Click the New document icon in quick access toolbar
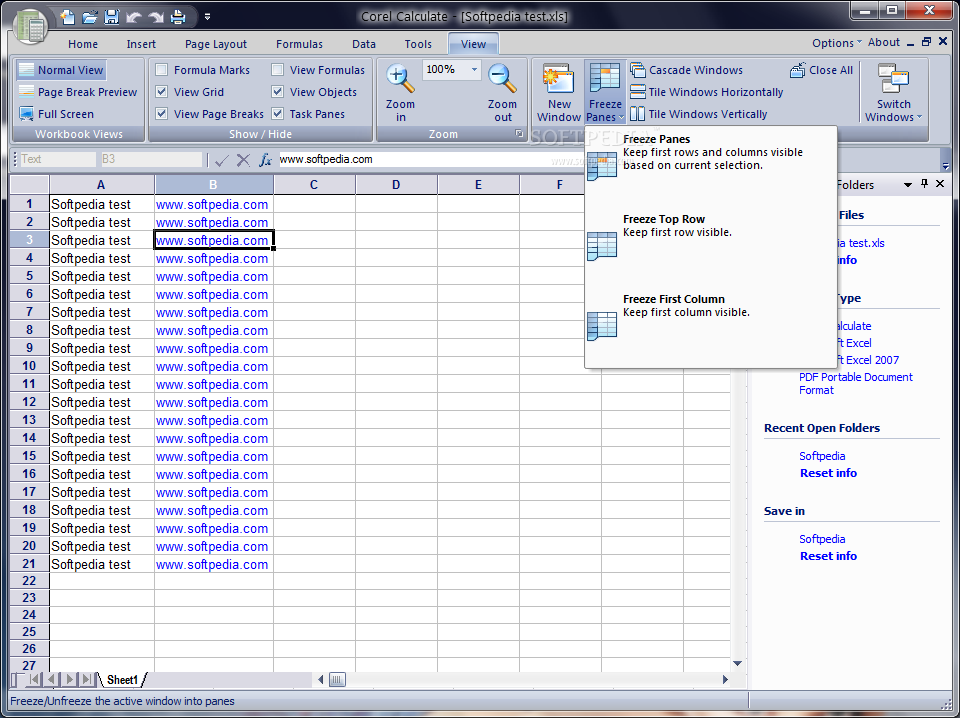This screenshot has height=718, width=960. (67, 17)
